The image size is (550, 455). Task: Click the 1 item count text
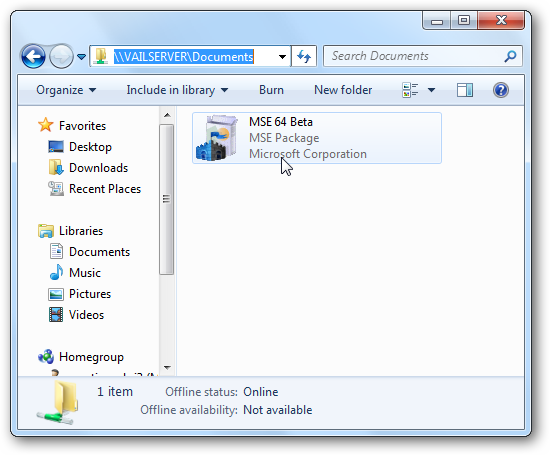(x=115, y=392)
